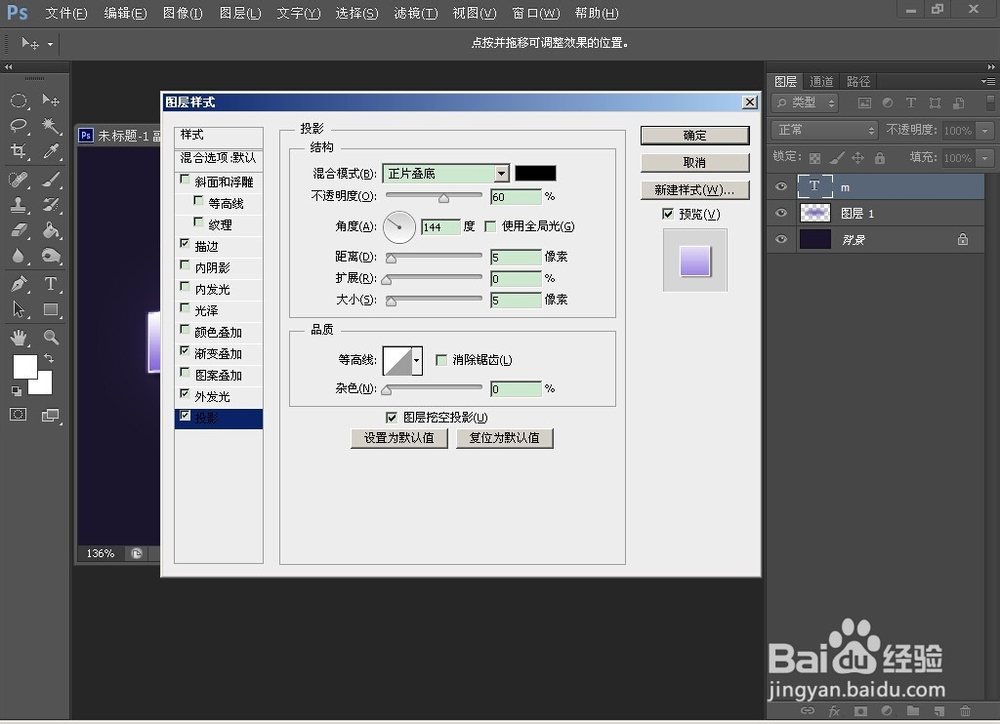Click the lock position icon in Layers panel
1000x724 pixels.
pos(858,158)
